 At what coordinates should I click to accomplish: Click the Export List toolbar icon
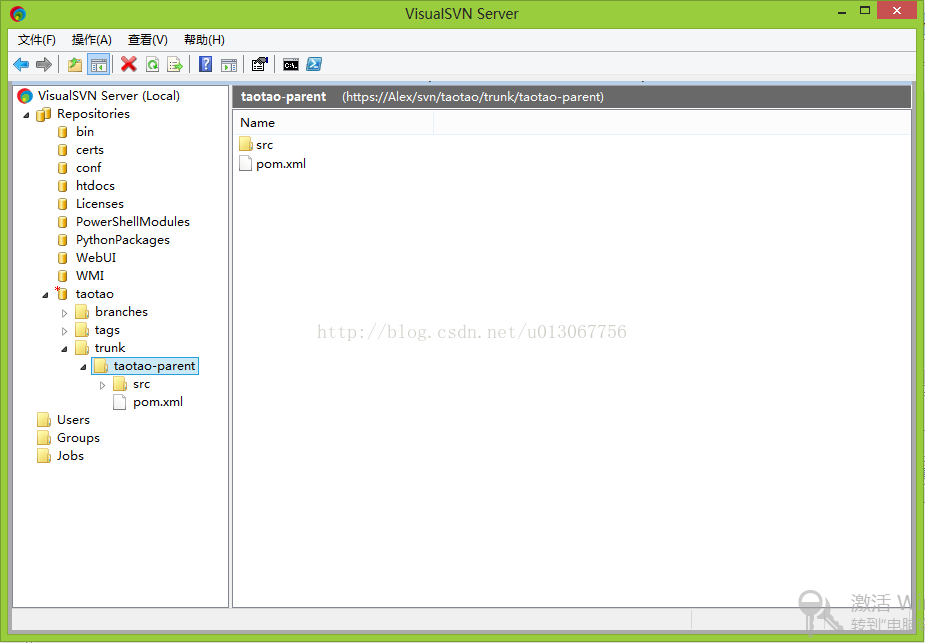pos(175,64)
